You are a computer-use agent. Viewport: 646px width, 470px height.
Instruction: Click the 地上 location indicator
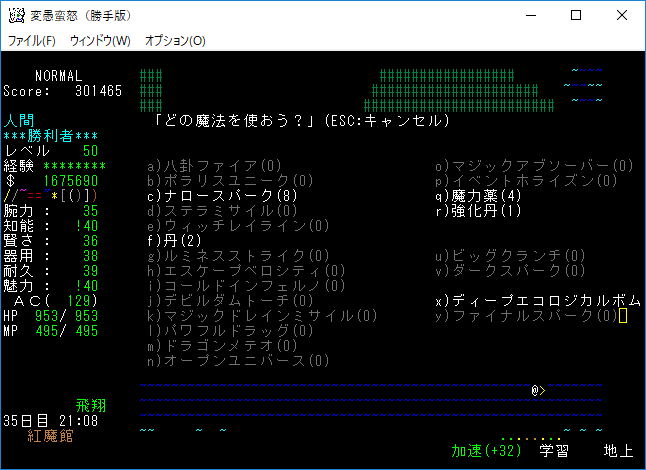click(618, 451)
